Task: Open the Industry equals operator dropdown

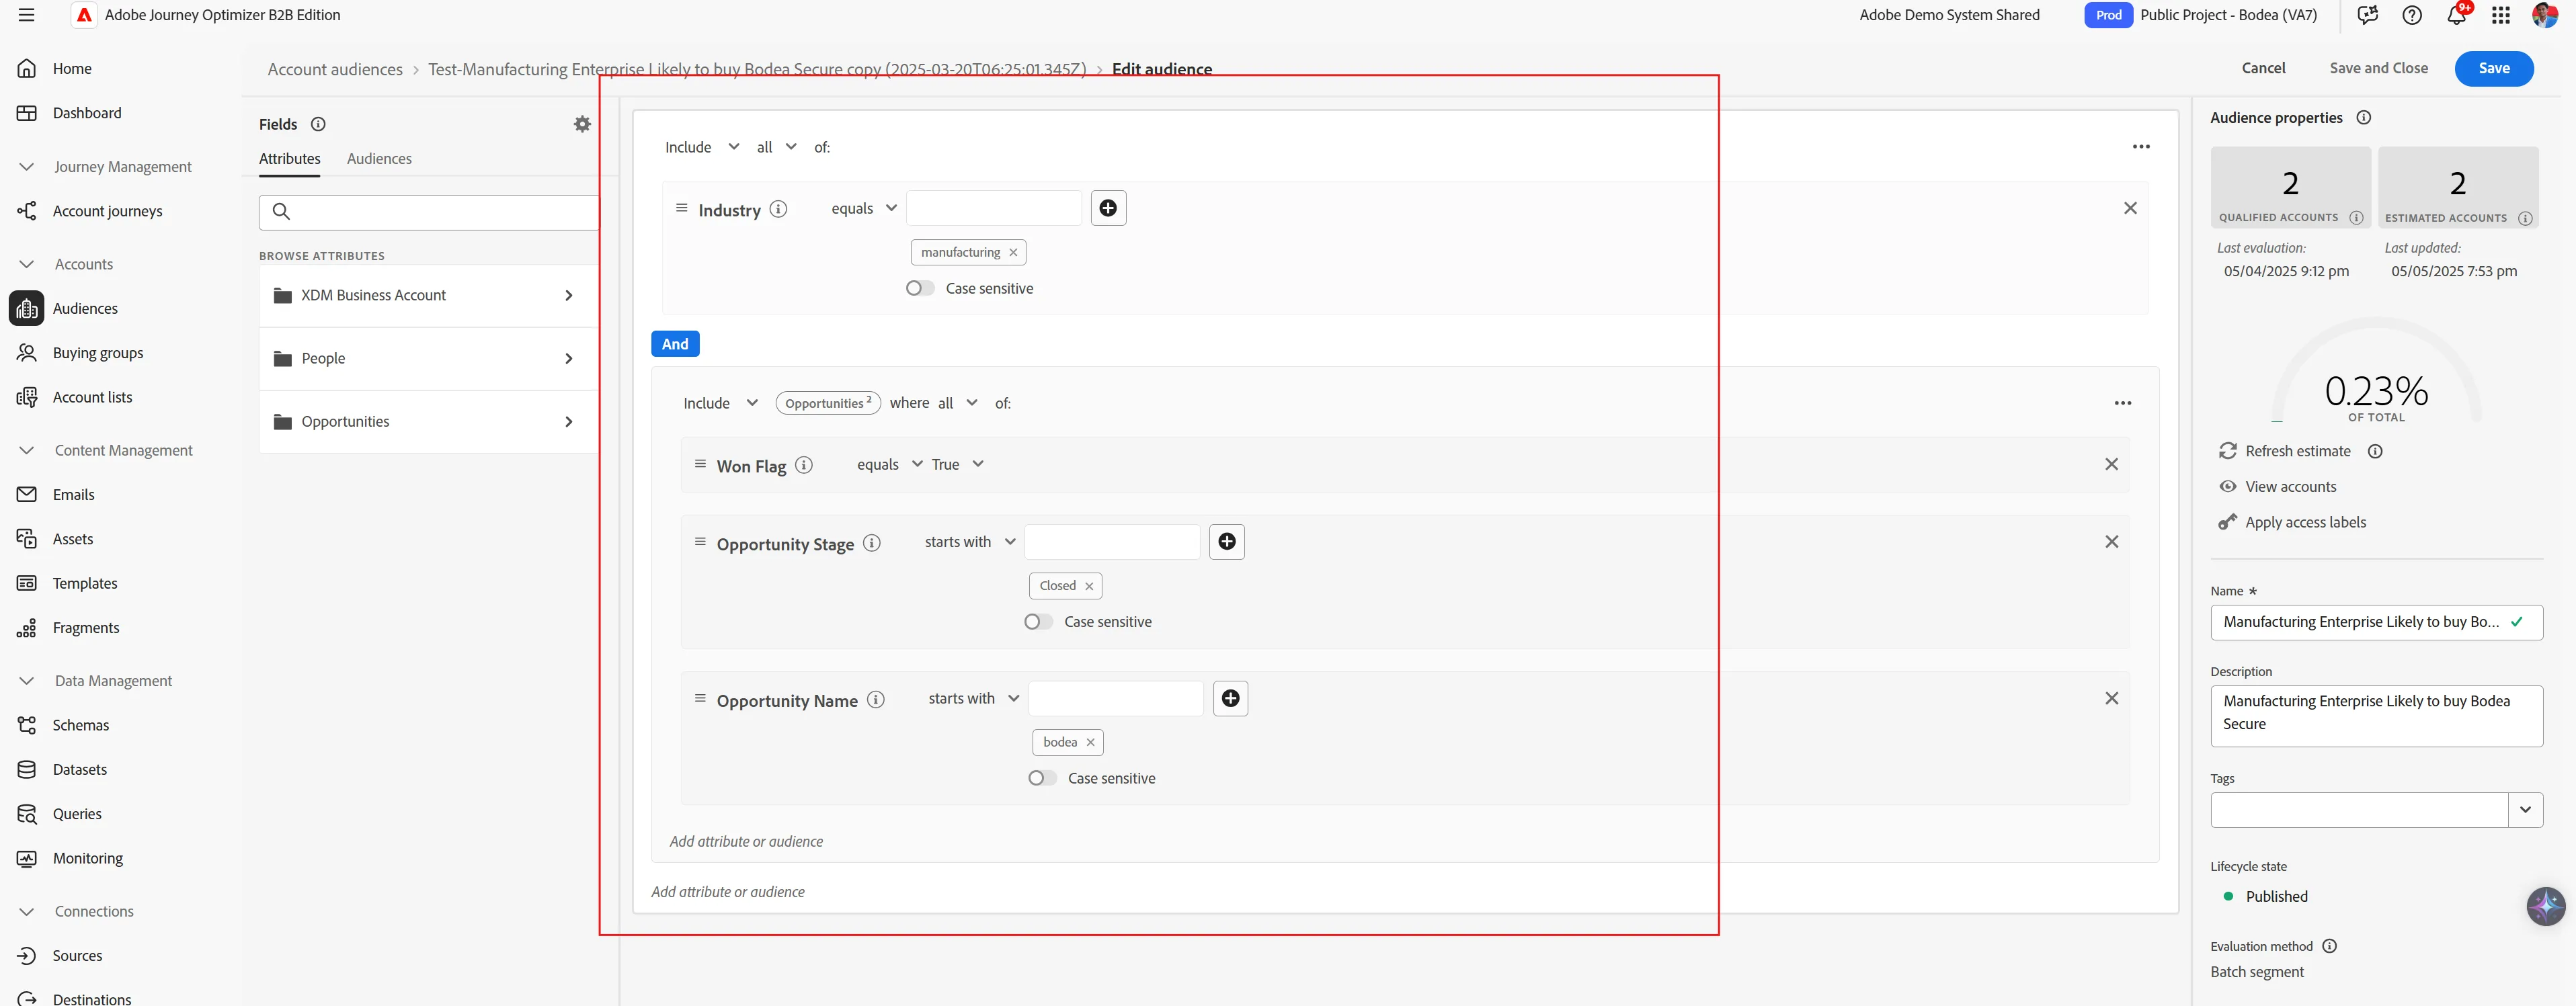Action: 864,208
